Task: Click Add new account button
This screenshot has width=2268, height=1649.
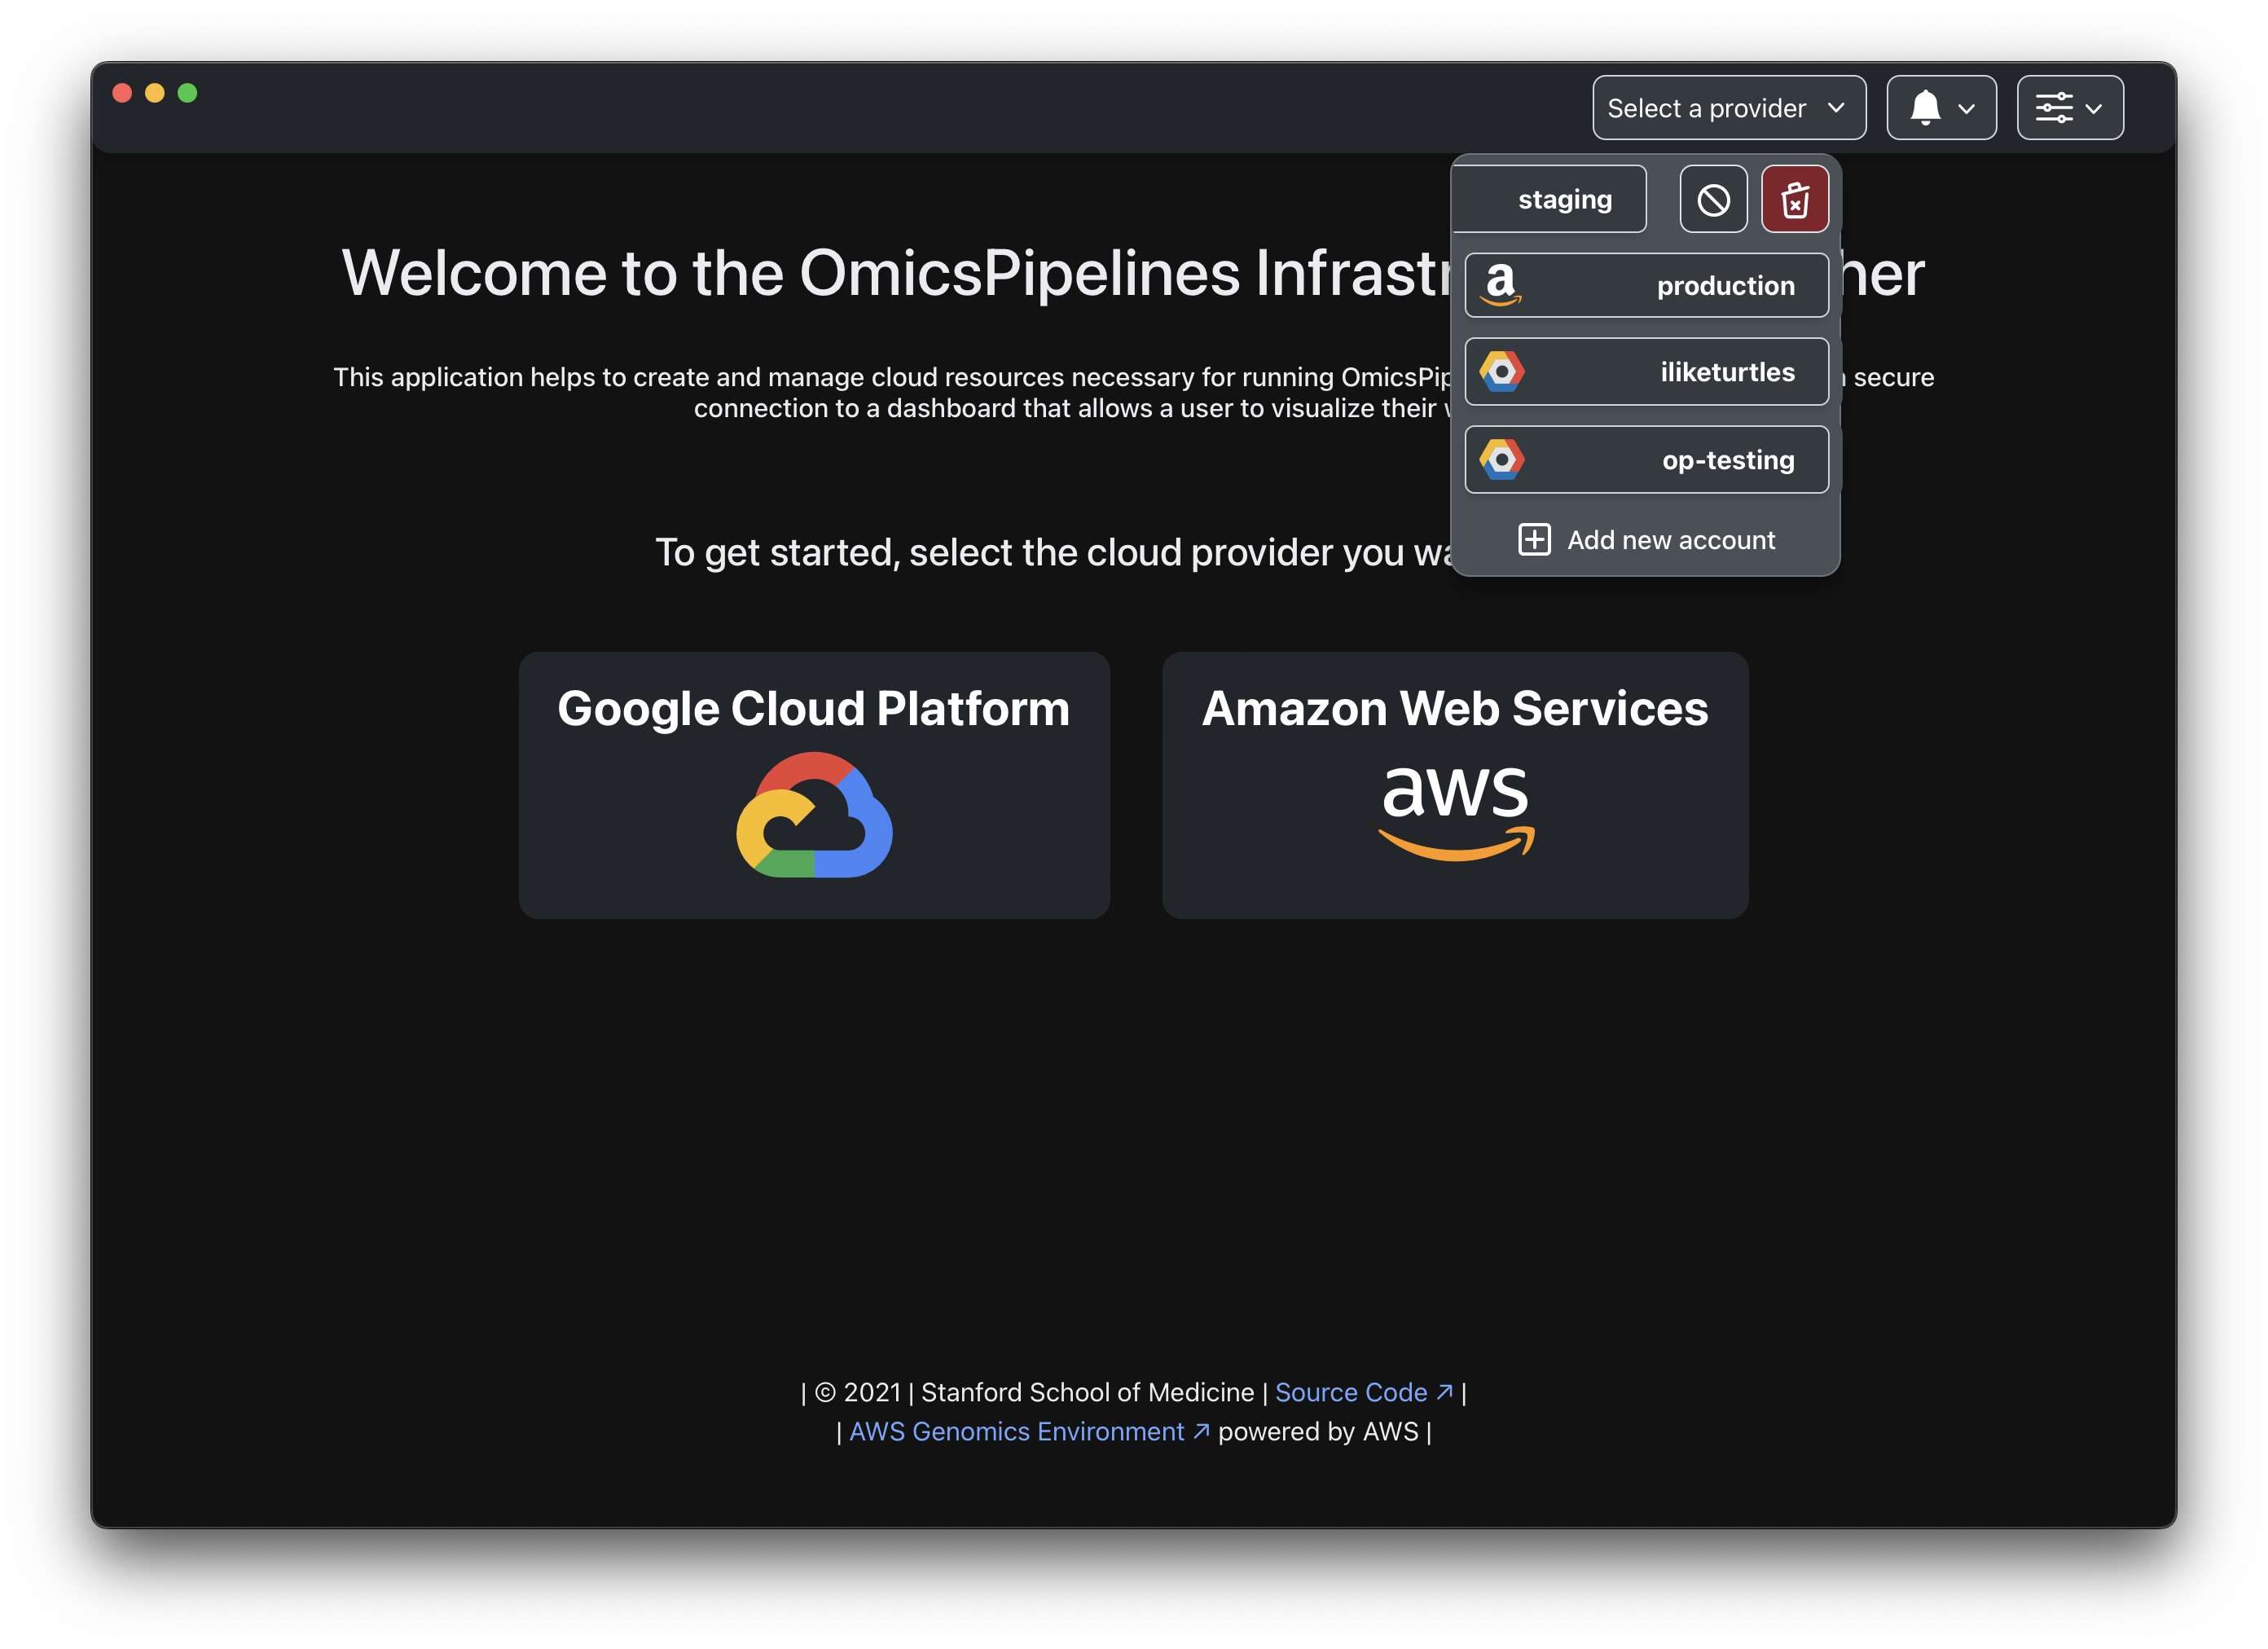Action: pyautogui.click(x=1646, y=539)
